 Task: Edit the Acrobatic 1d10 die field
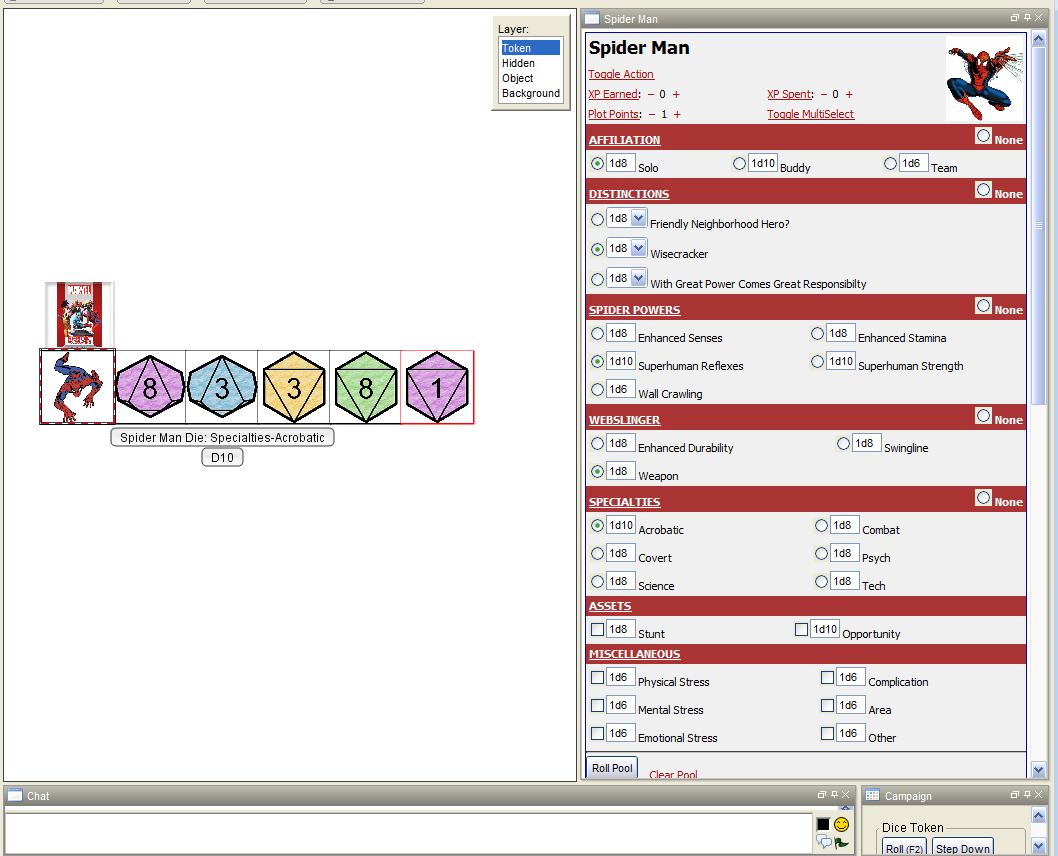pyautogui.click(x=621, y=525)
